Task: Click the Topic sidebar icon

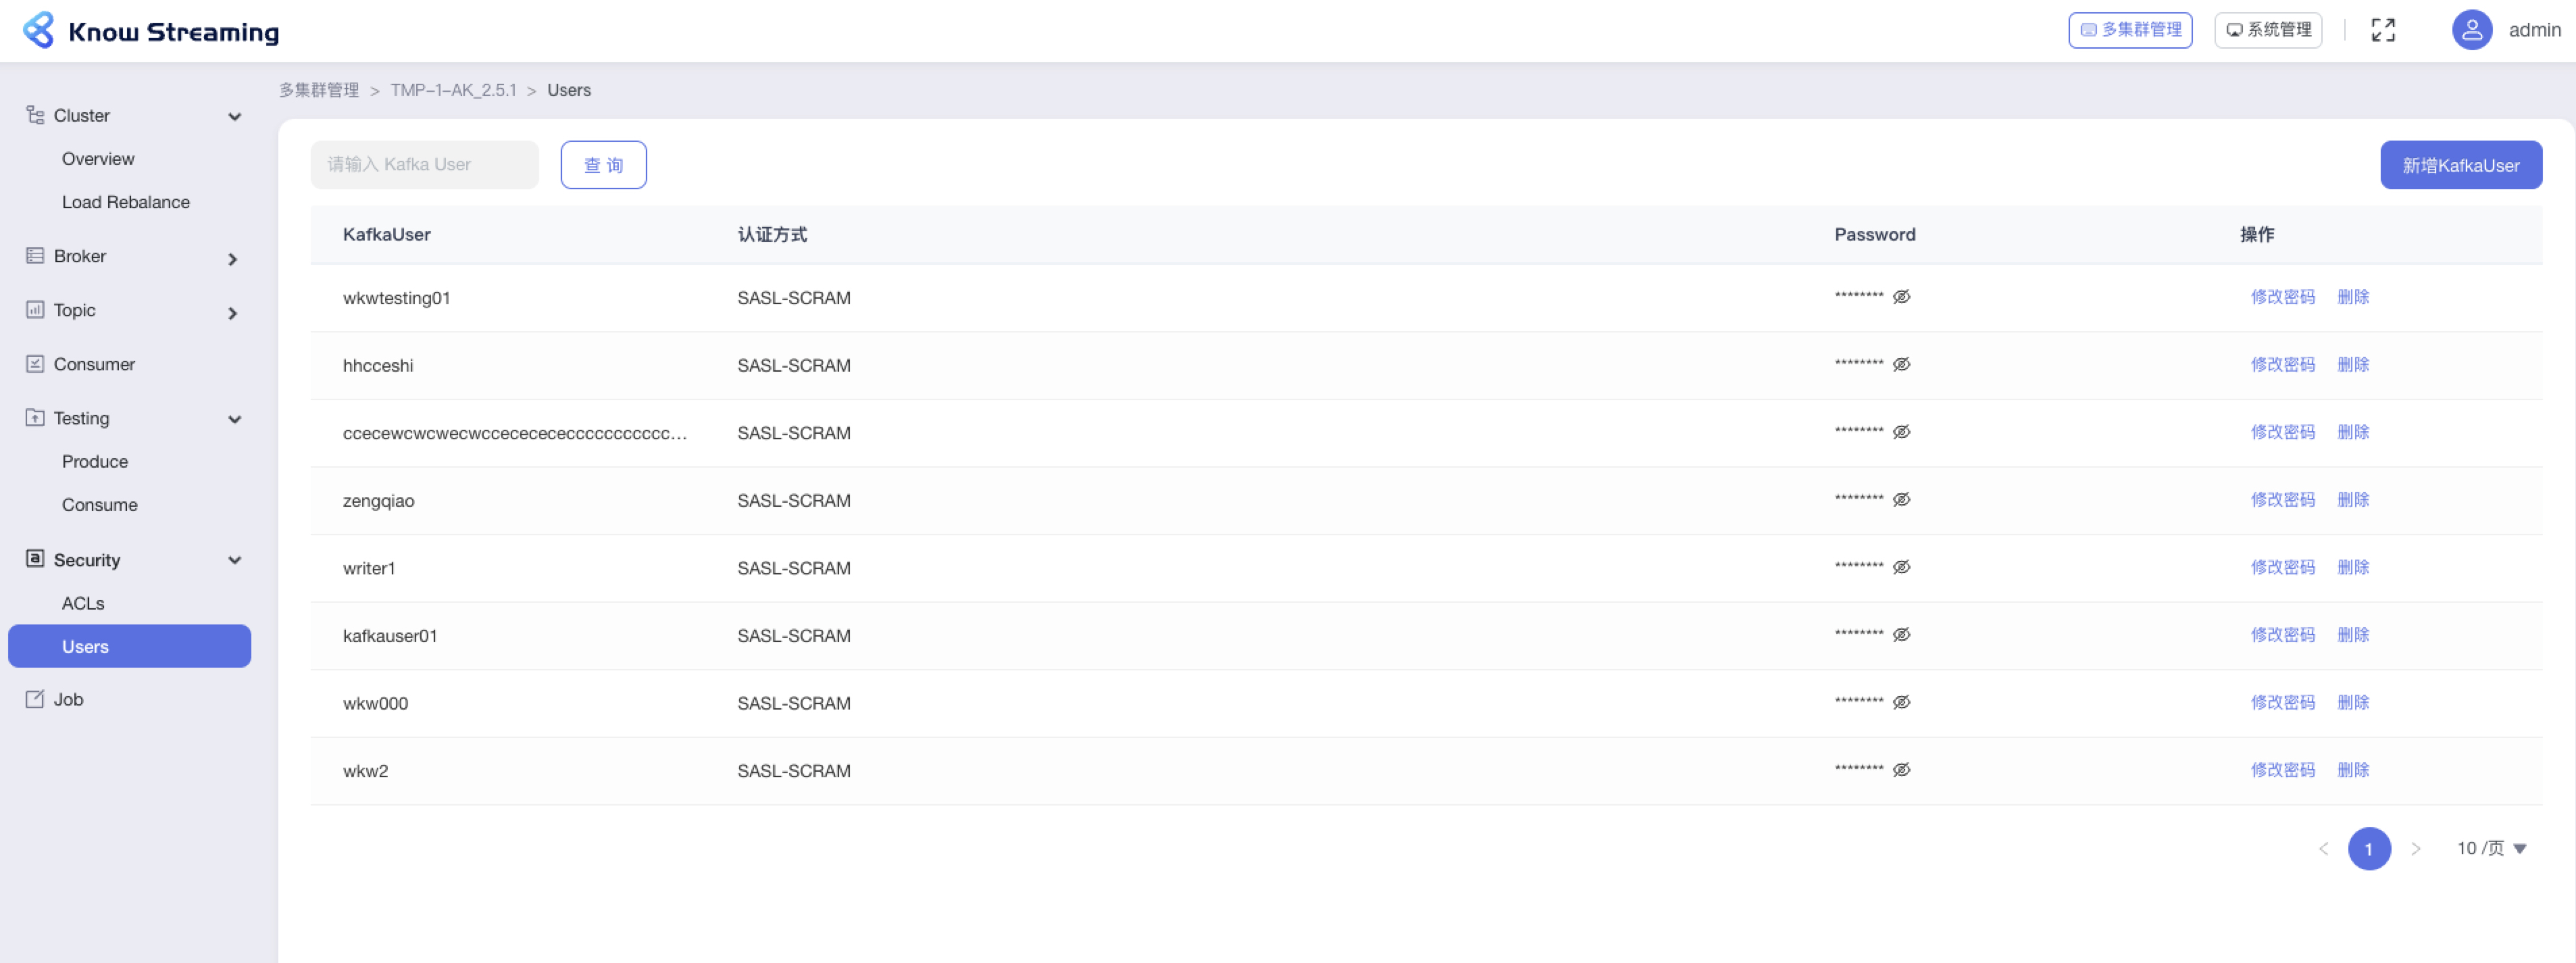Action: point(35,310)
